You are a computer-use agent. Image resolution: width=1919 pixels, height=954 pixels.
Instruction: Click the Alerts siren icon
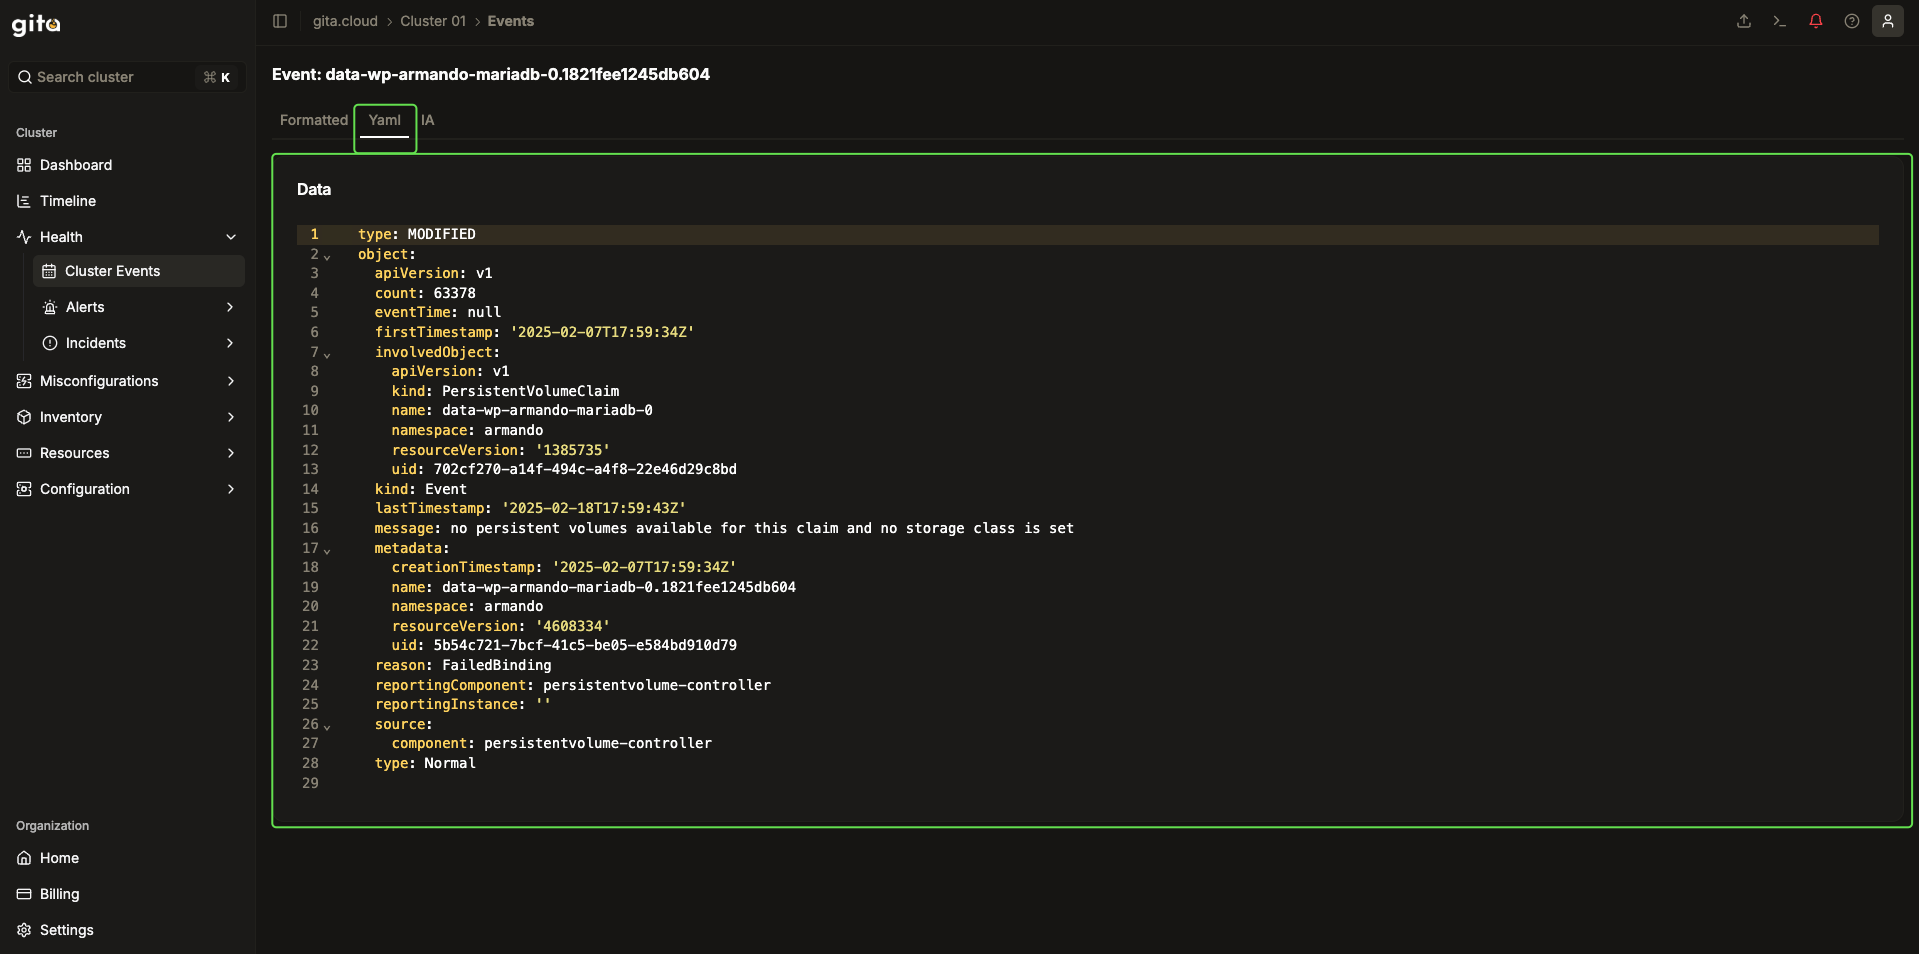pos(50,307)
